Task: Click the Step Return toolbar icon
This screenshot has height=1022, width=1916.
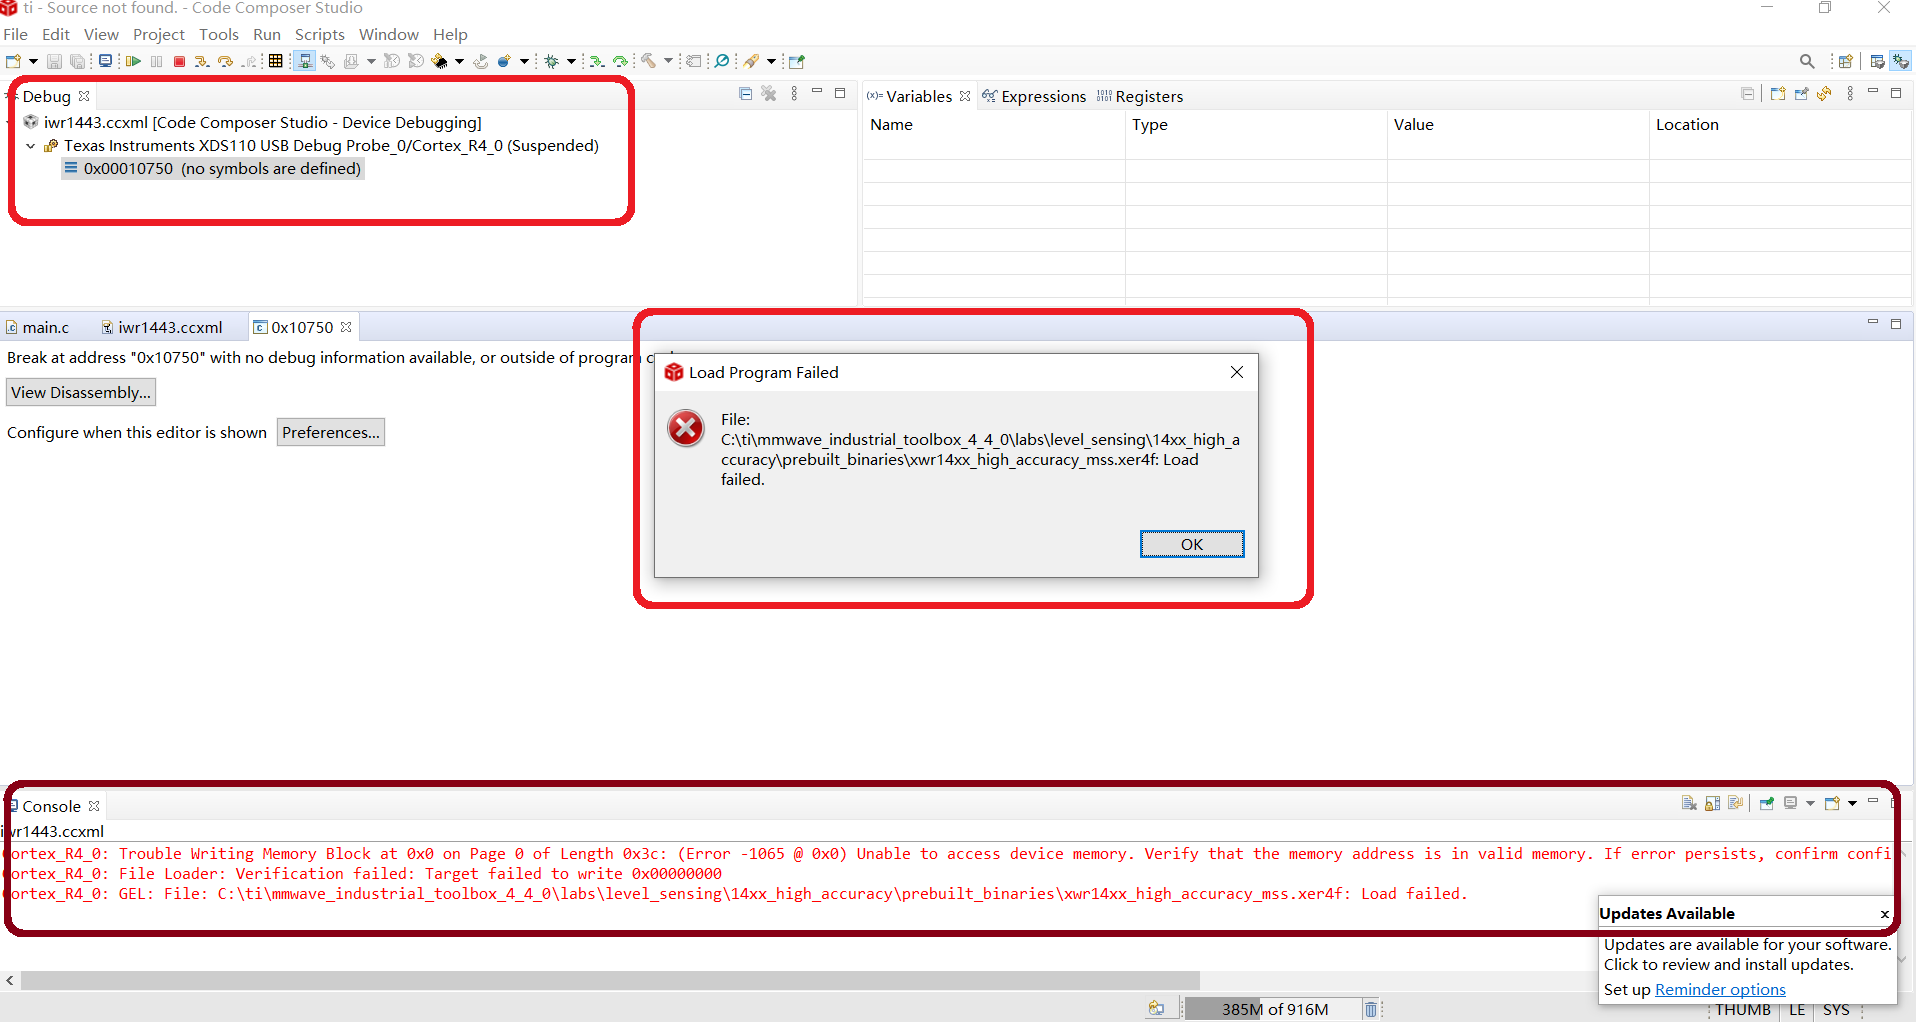Action: pos(248,61)
